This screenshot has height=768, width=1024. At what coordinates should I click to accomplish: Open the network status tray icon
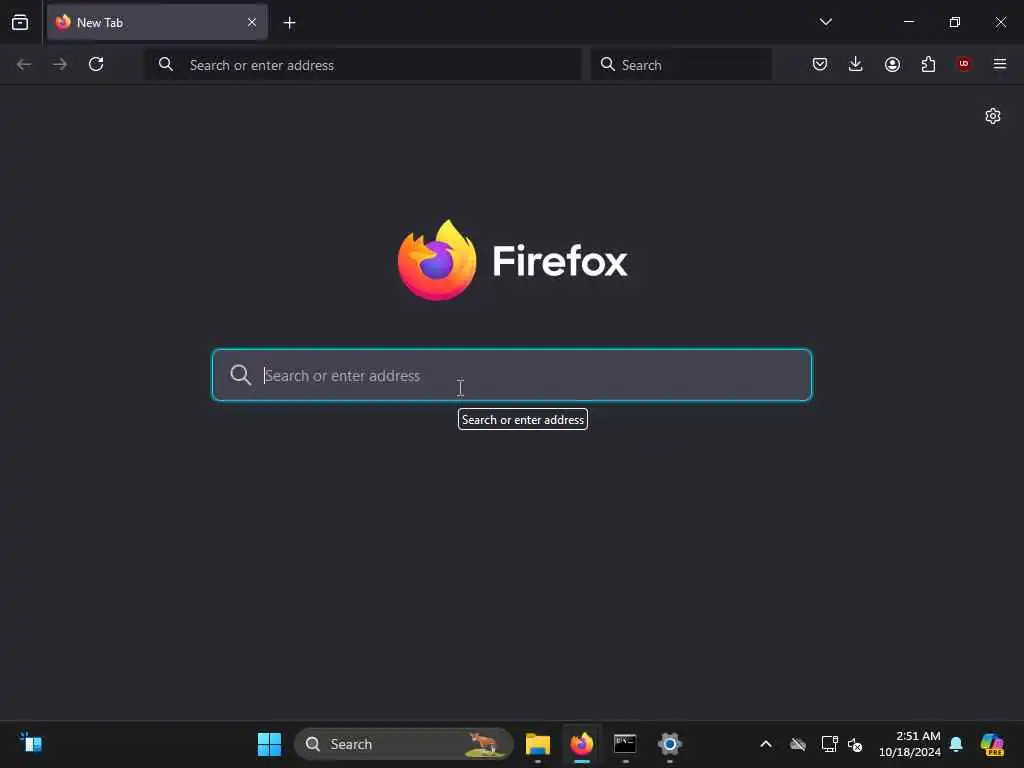point(829,744)
